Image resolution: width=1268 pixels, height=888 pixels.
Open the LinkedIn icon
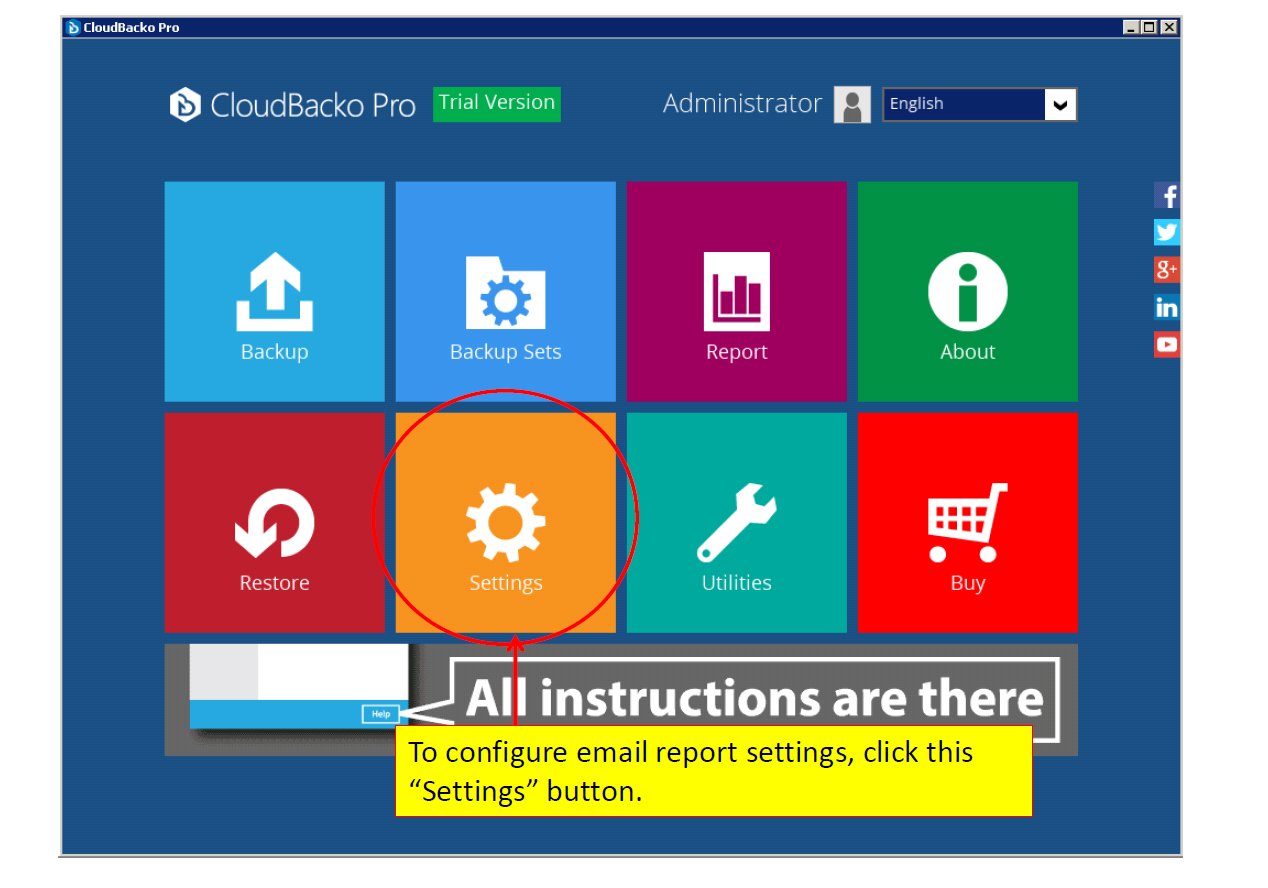tap(1167, 307)
